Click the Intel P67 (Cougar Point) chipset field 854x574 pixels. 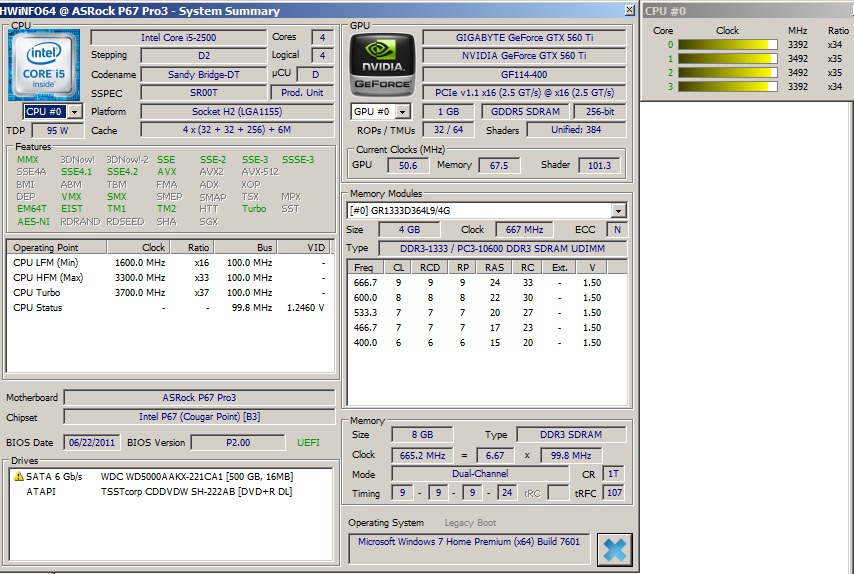199,417
